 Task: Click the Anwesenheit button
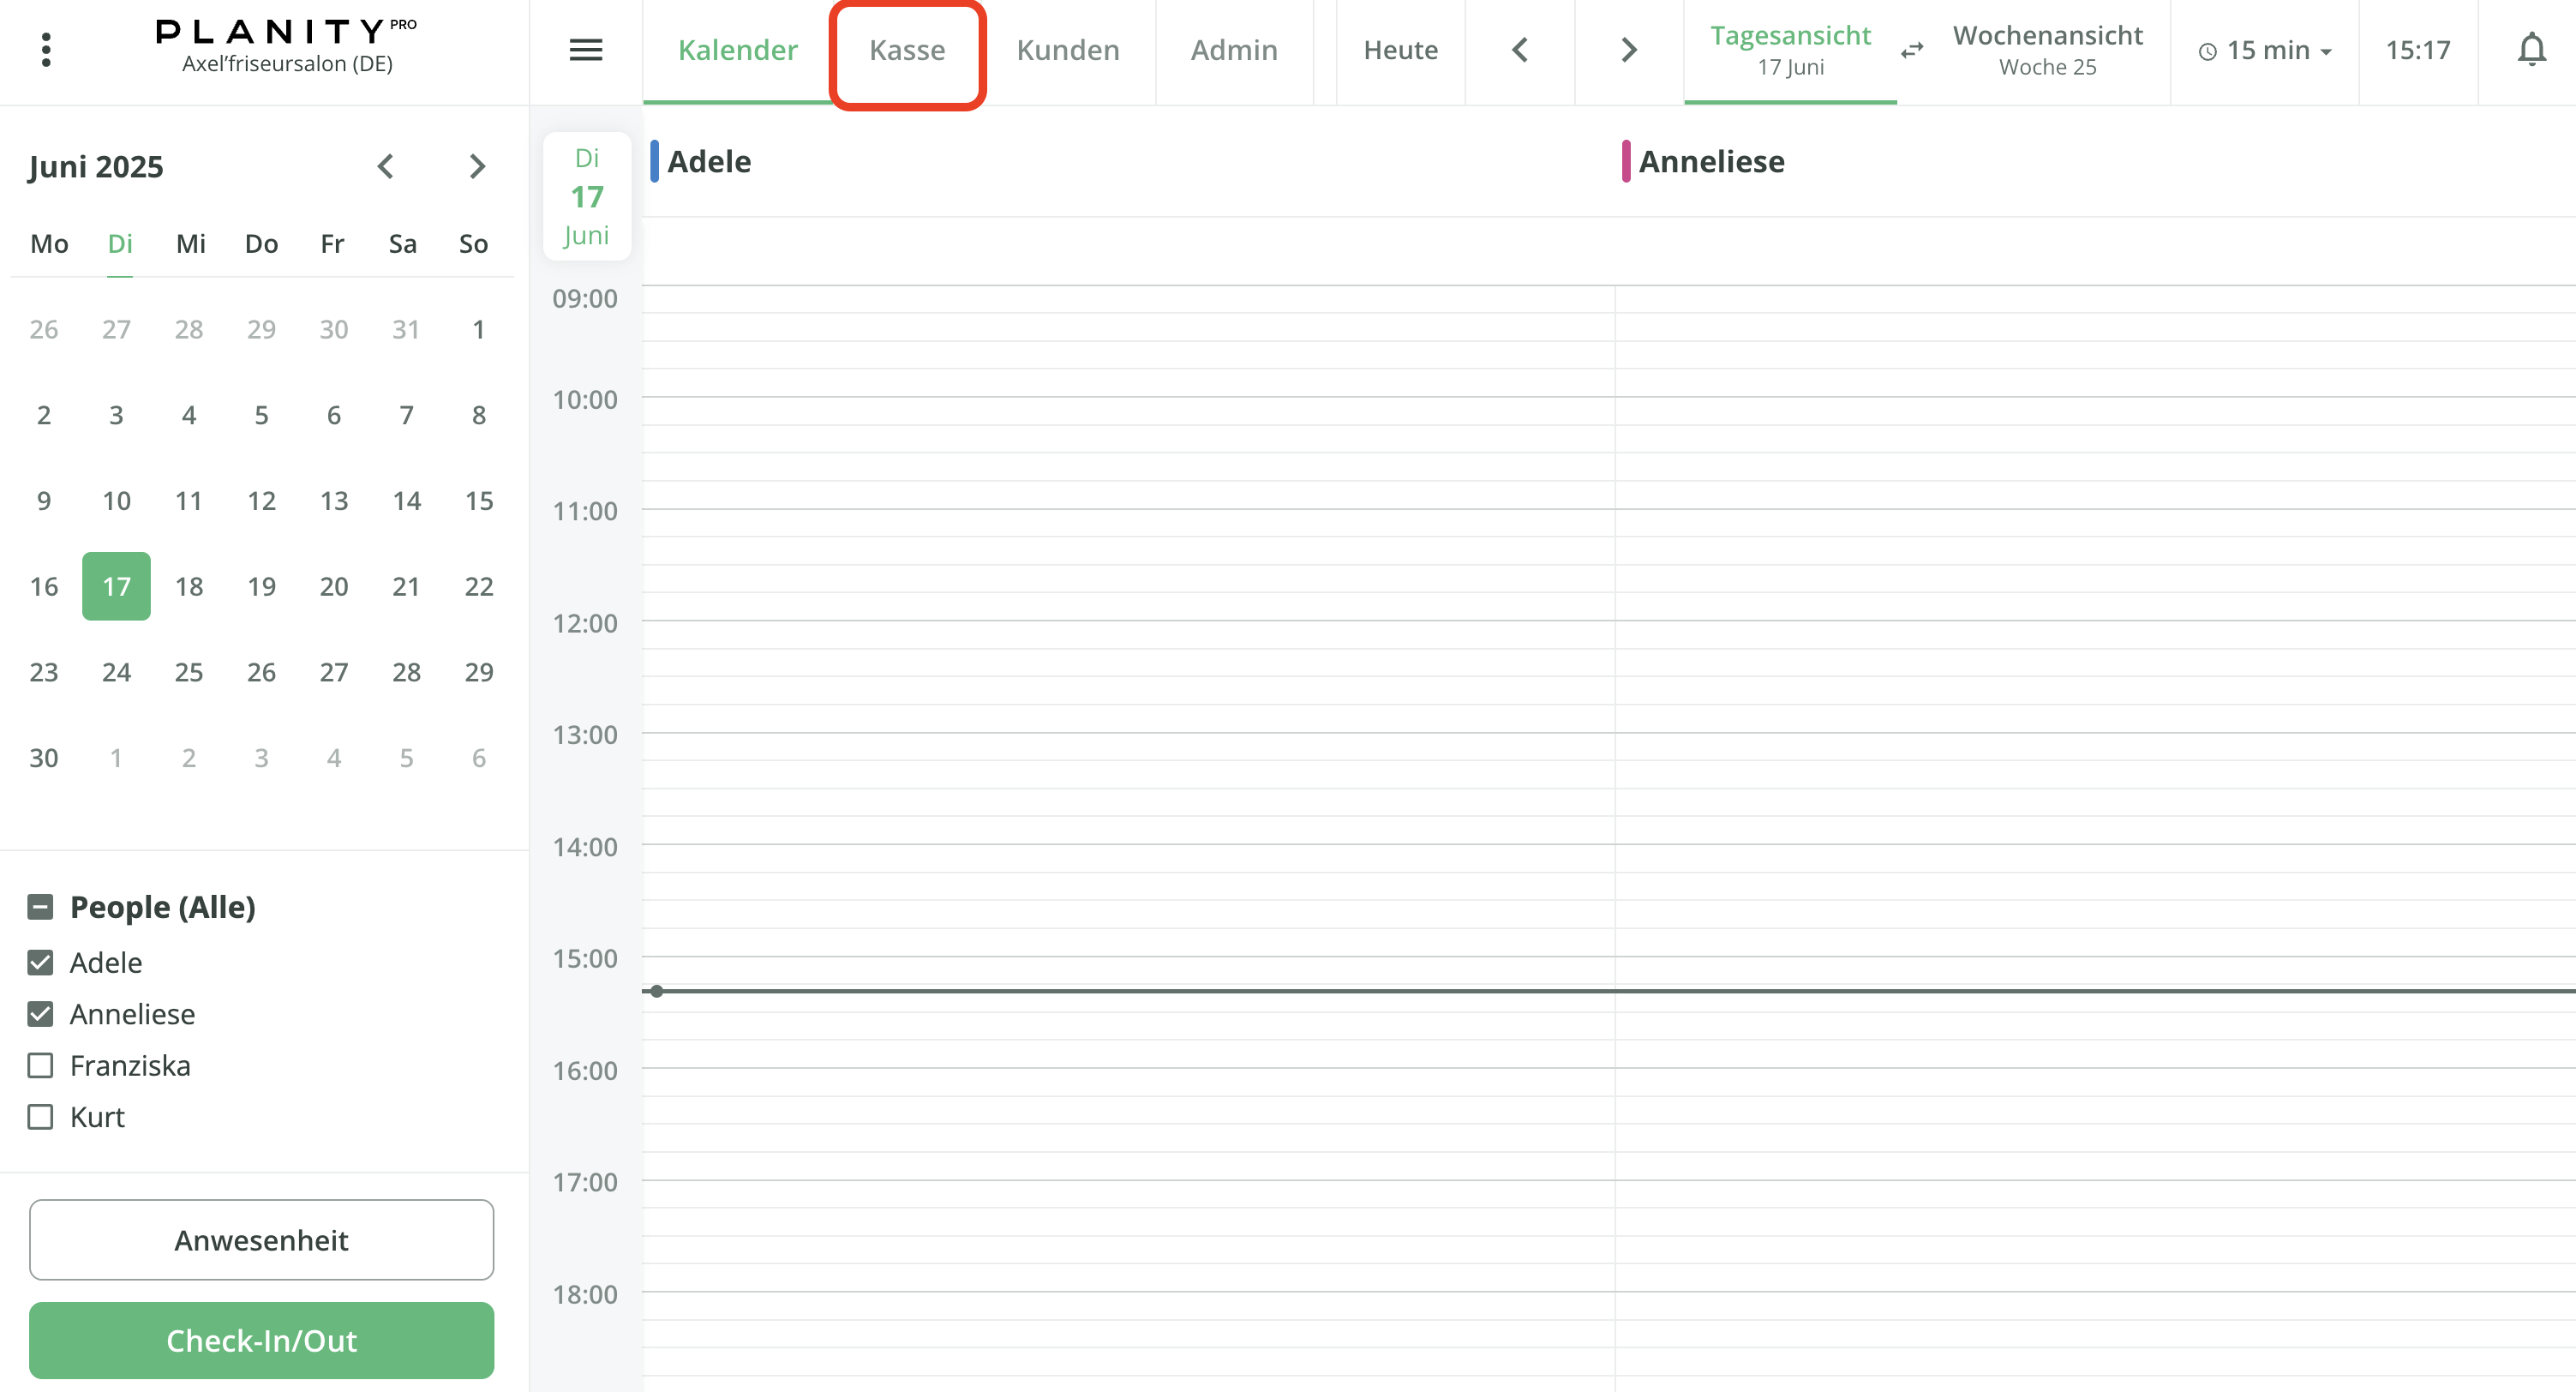click(x=261, y=1239)
